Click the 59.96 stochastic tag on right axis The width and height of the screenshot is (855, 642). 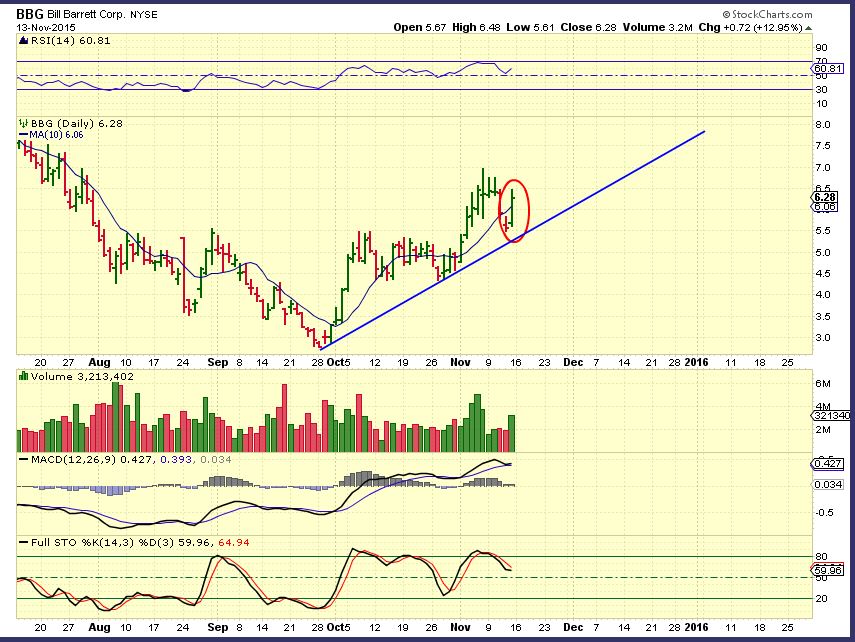pos(828,571)
